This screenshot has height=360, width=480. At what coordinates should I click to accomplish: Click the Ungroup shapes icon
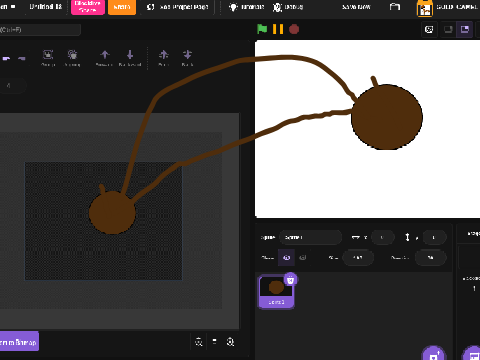click(72, 58)
